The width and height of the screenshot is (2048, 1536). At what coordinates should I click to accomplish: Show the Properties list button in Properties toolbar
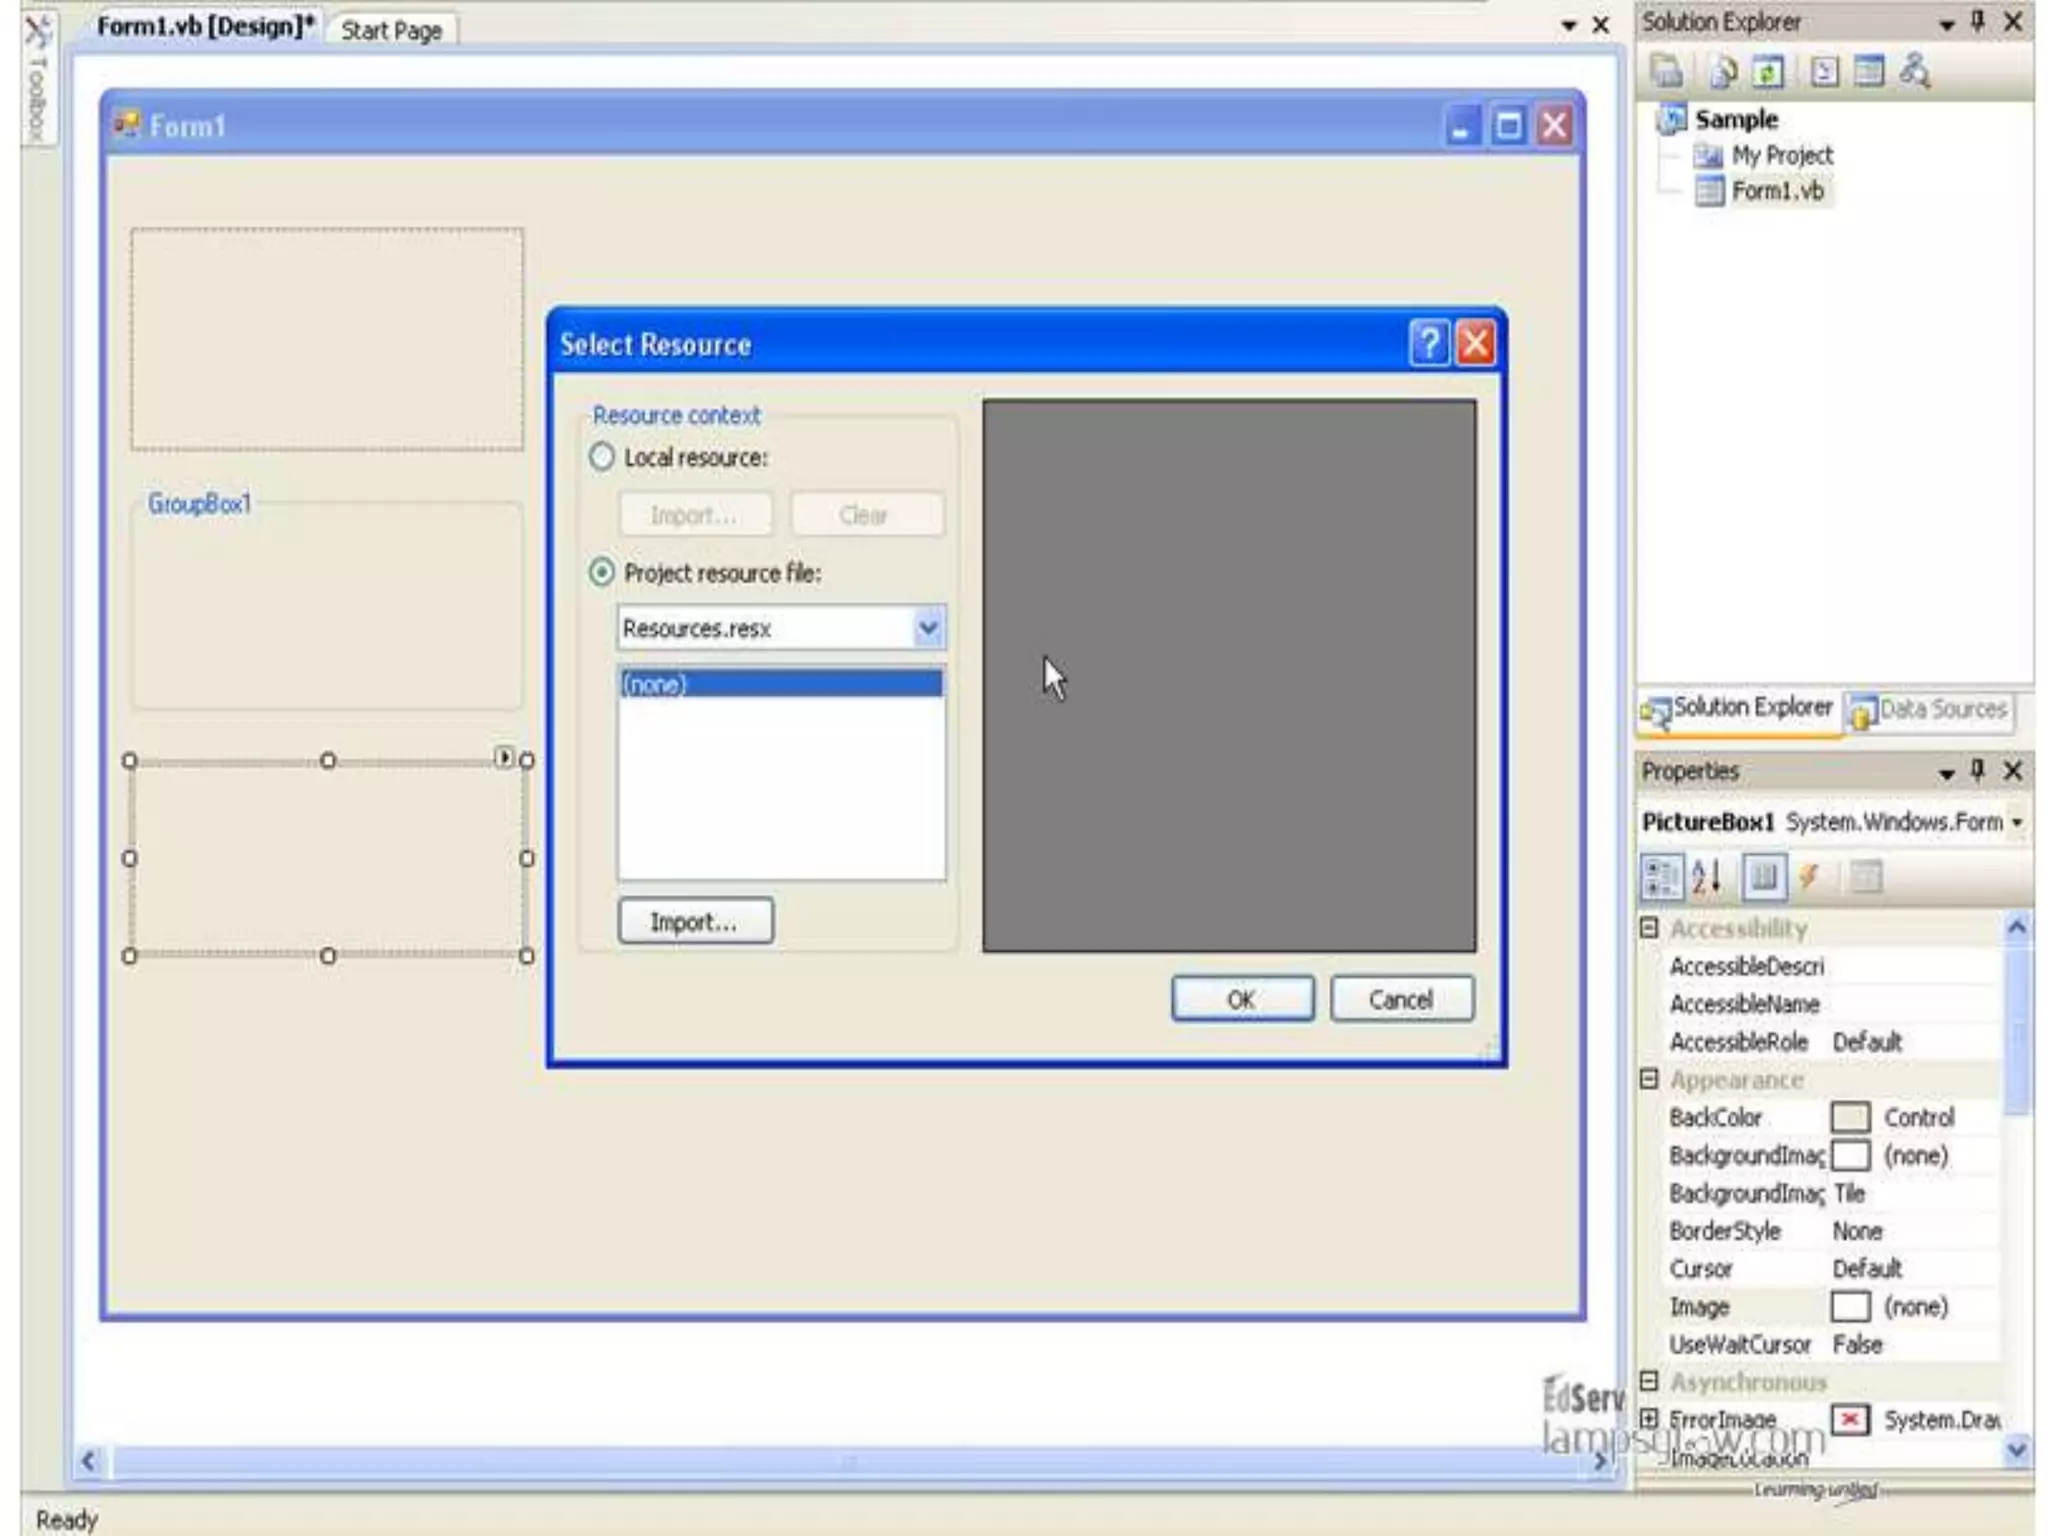(x=1764, y=877)
